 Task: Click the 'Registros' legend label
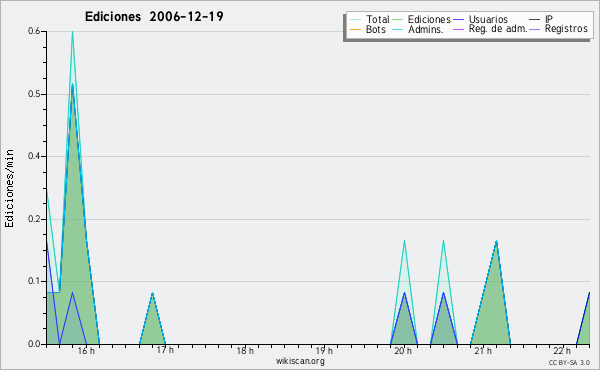(x=566, y=29)
